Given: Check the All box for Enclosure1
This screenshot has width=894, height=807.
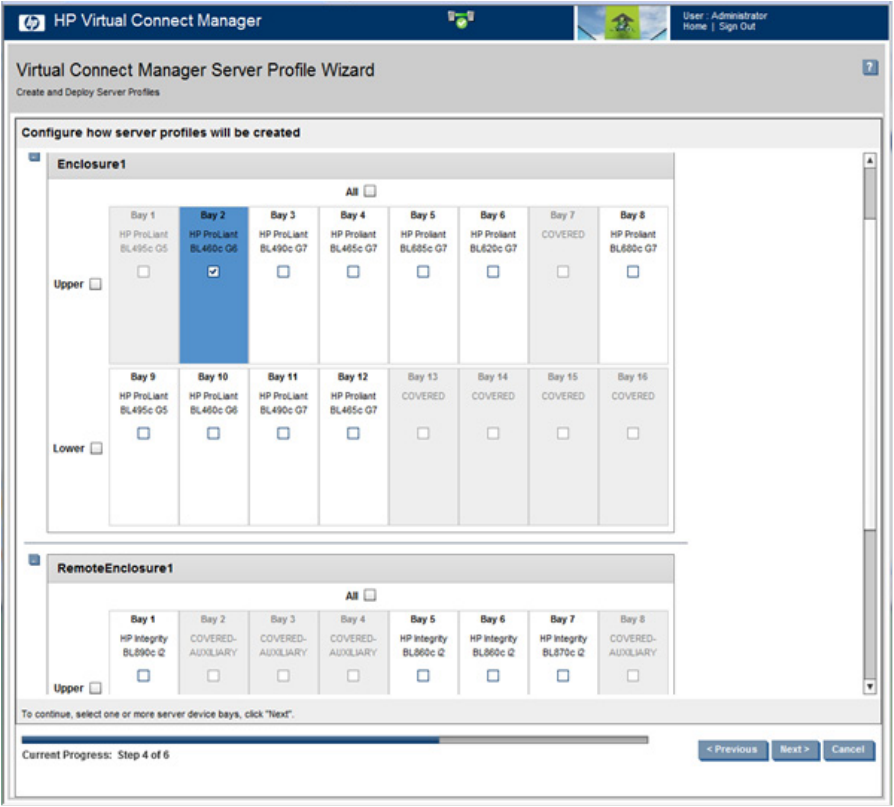Looking at the screenshot, I should 370,191.
